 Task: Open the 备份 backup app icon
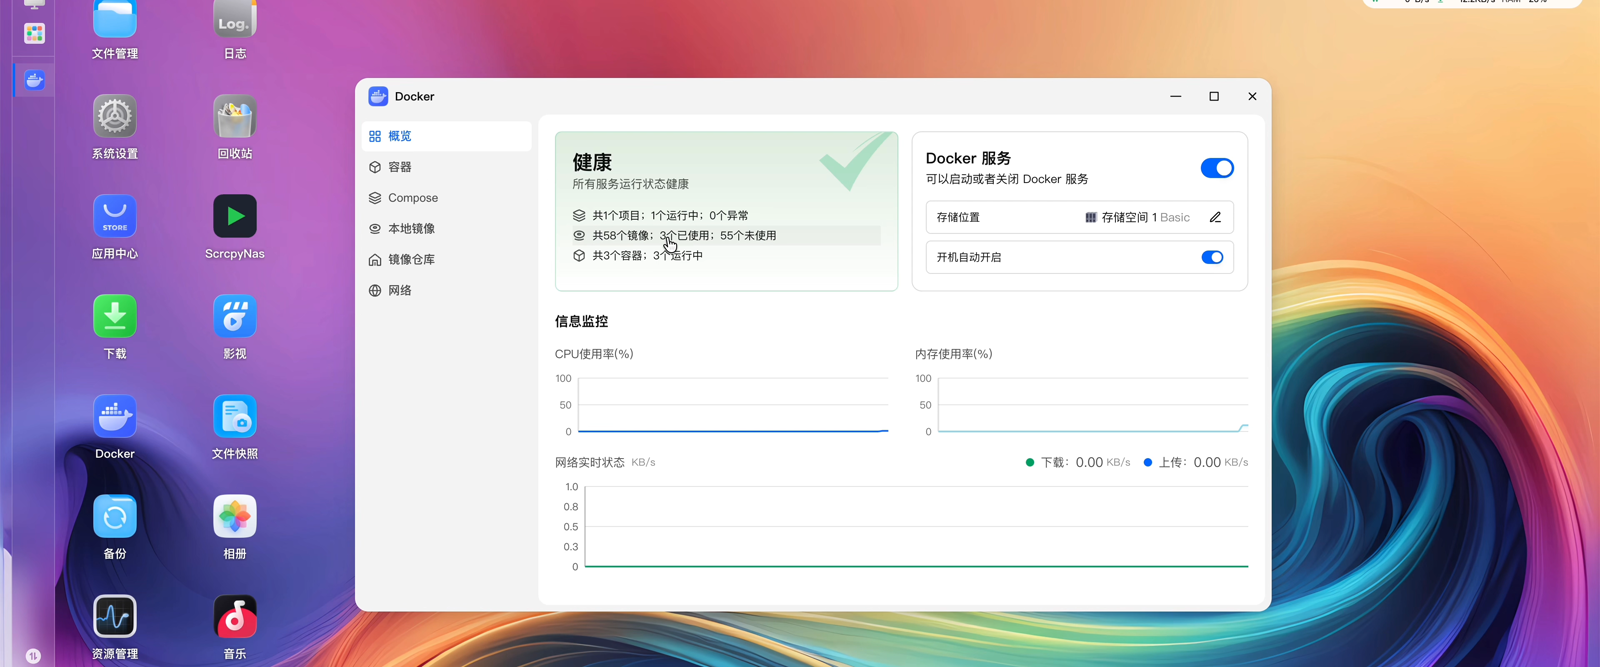click(x=115, y=517)
